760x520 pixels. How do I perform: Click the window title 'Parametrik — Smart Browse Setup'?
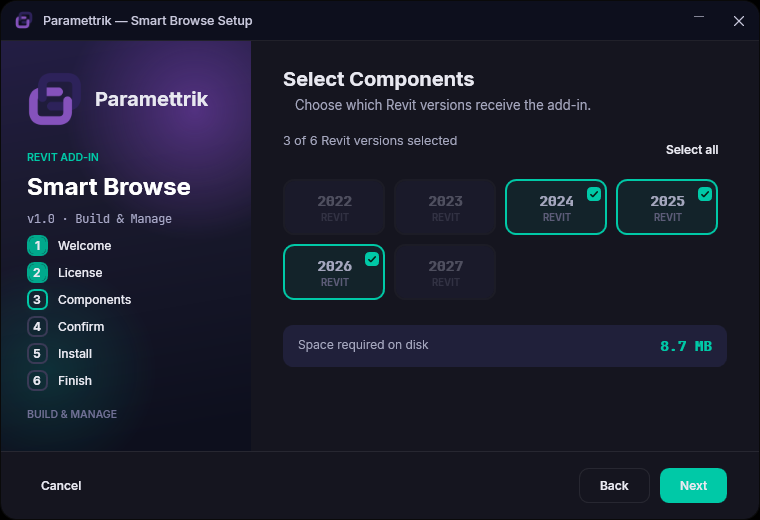click(x=148, y=21)
